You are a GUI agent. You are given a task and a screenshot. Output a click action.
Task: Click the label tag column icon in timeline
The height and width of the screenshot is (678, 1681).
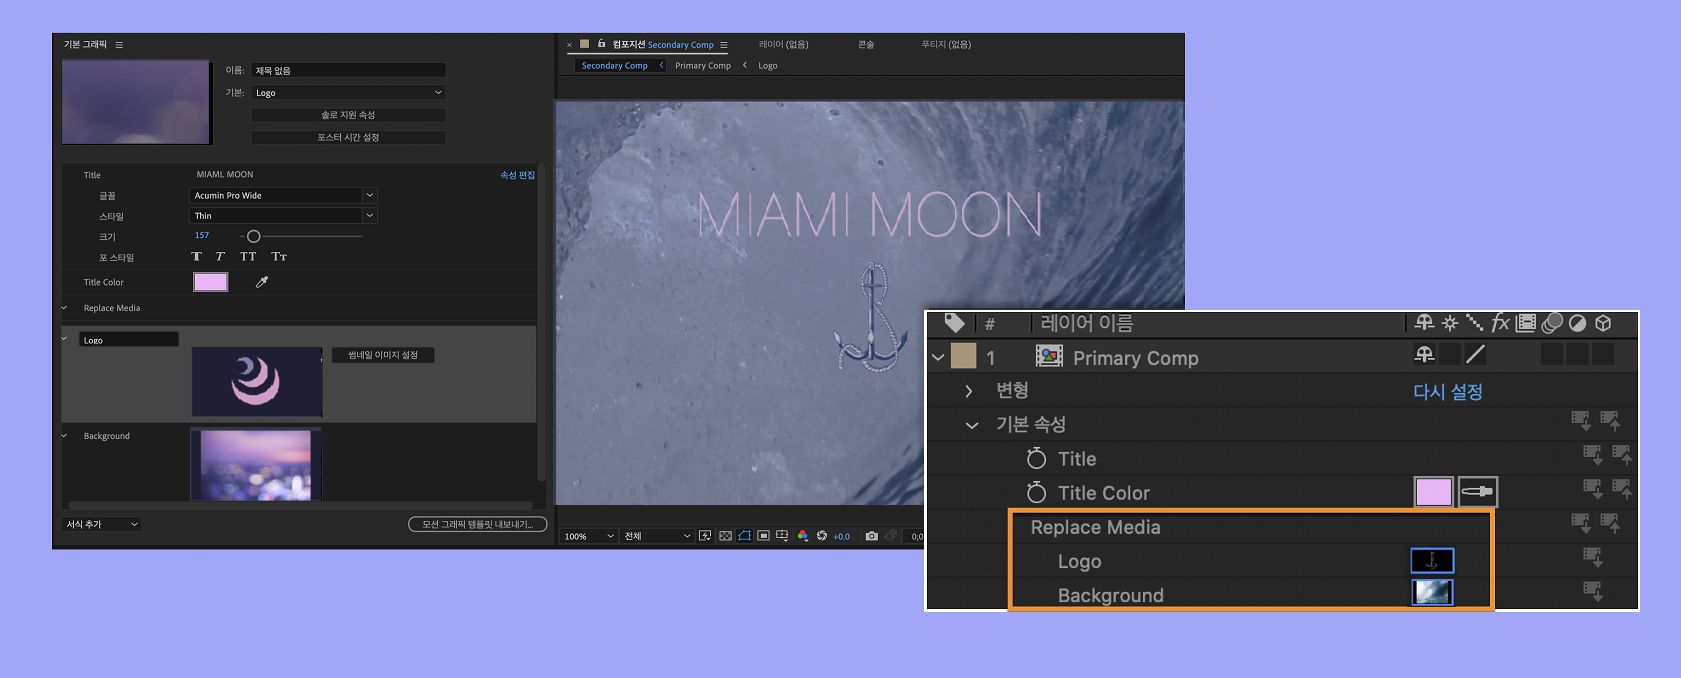pyautogui.click(x=954, y=323)
